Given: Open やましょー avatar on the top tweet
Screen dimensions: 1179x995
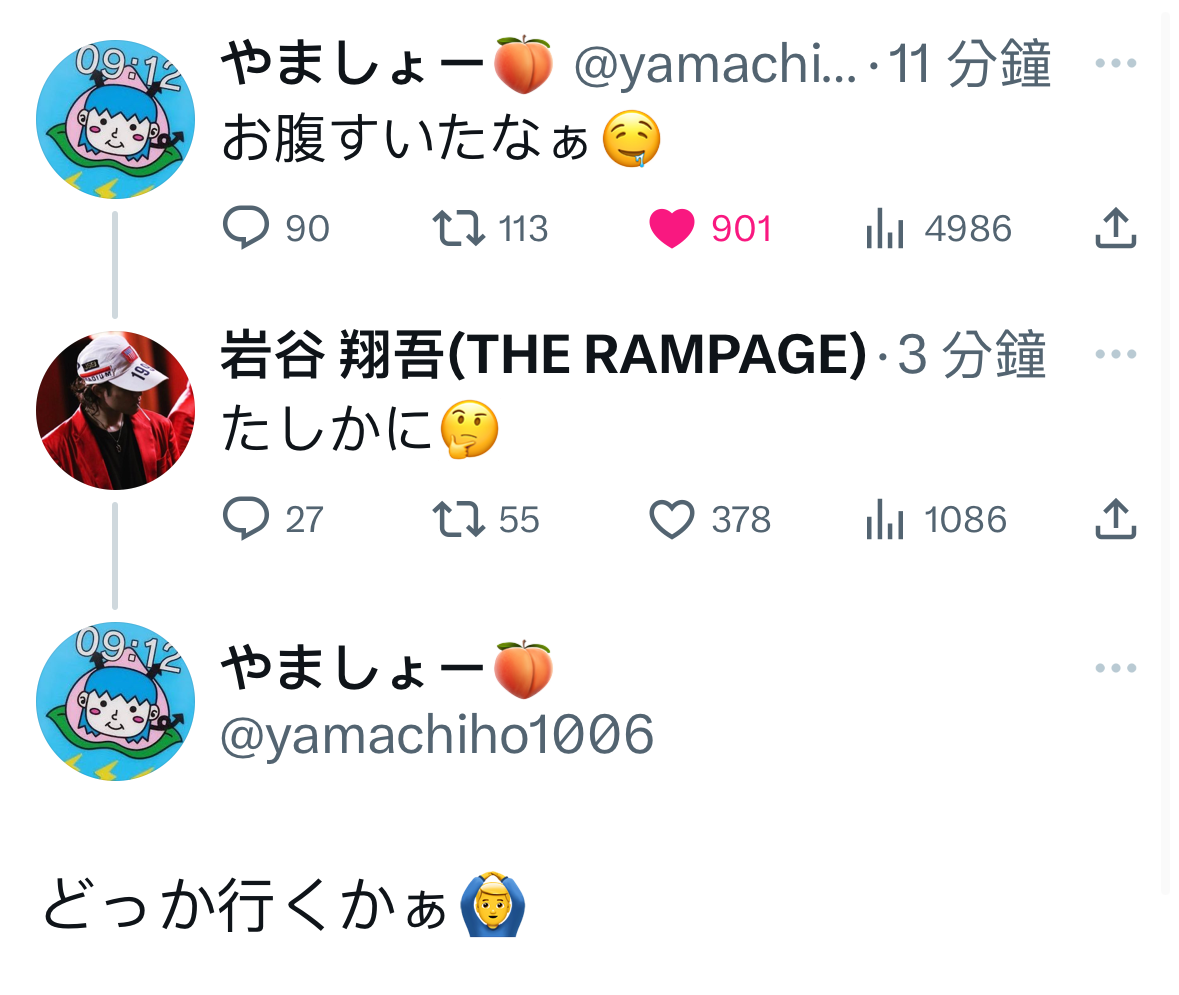Looking at the screenshot, I should pos(116,120).
